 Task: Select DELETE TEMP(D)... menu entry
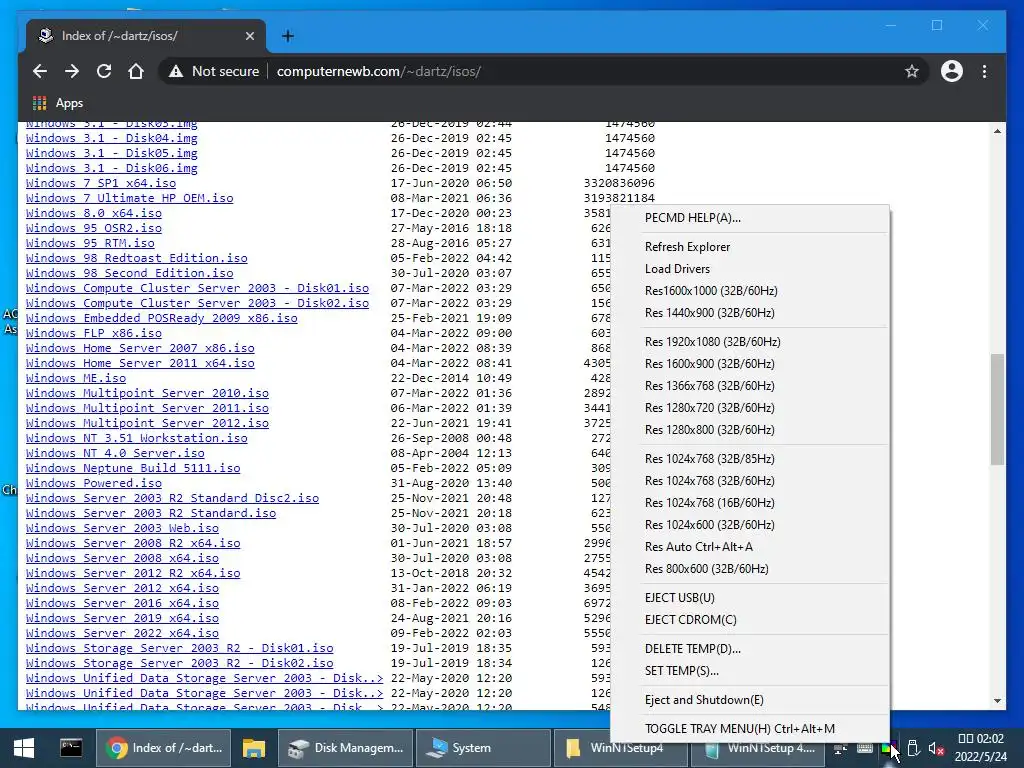pyautogui.click(x=750, y=648)
